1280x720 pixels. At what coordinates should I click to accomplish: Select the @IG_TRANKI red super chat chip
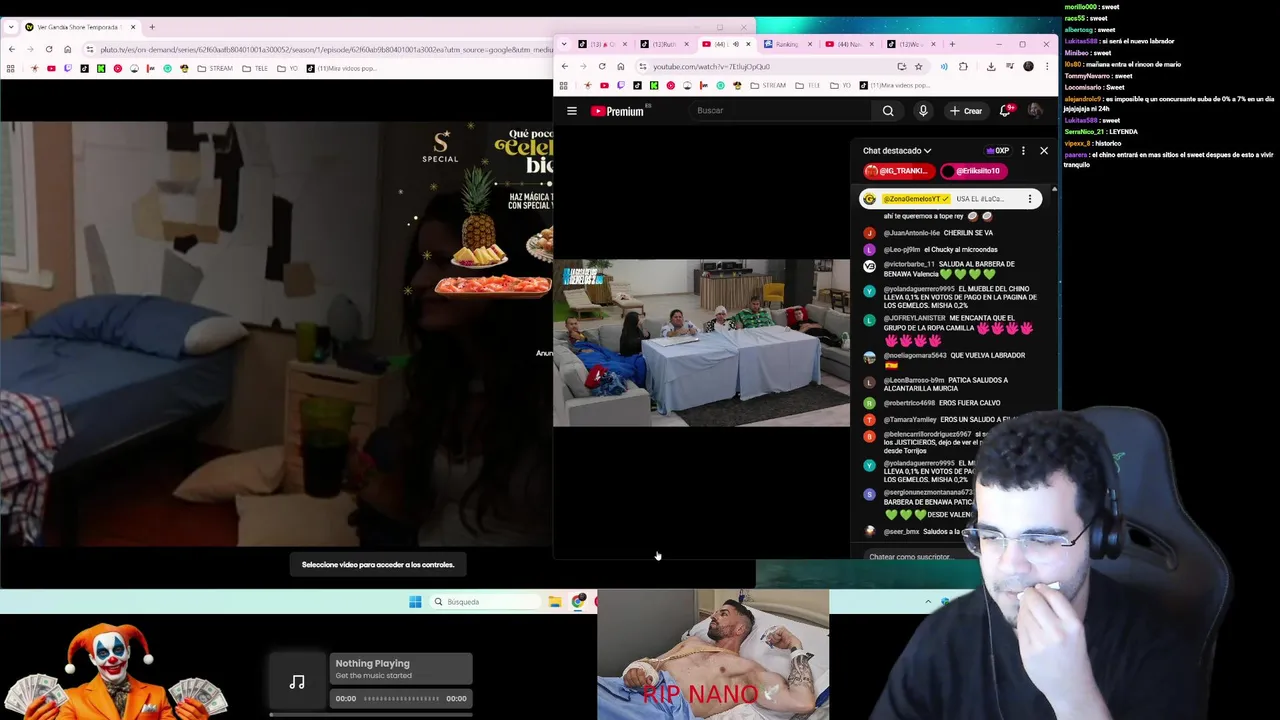coord(899,171)
